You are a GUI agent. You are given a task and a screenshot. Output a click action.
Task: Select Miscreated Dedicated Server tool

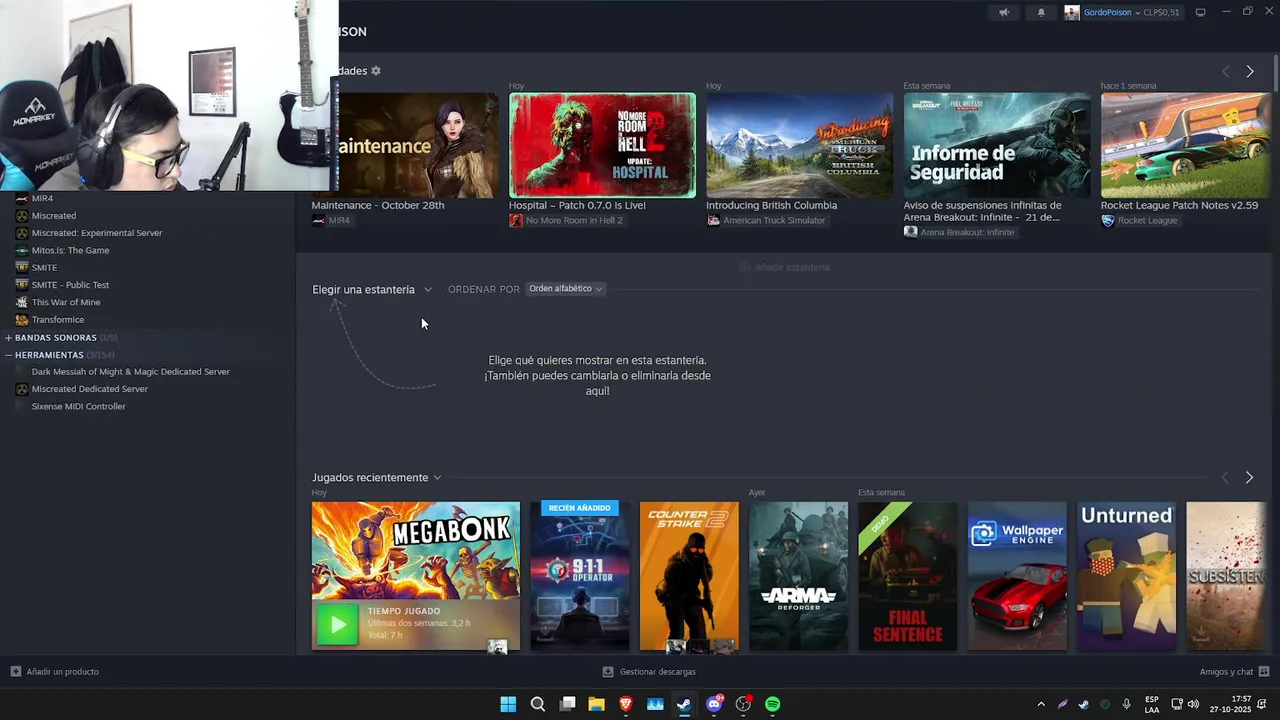click(x=90, y=389)
